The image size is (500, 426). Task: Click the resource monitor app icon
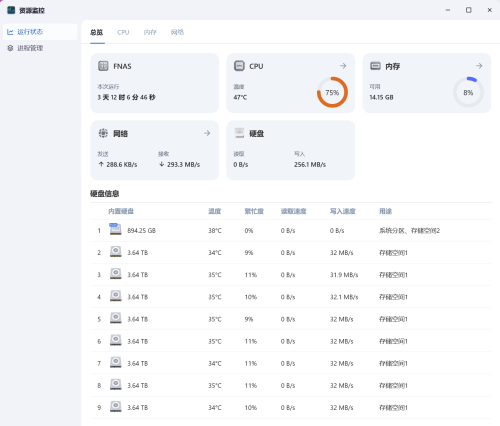(x=11, y=10)
